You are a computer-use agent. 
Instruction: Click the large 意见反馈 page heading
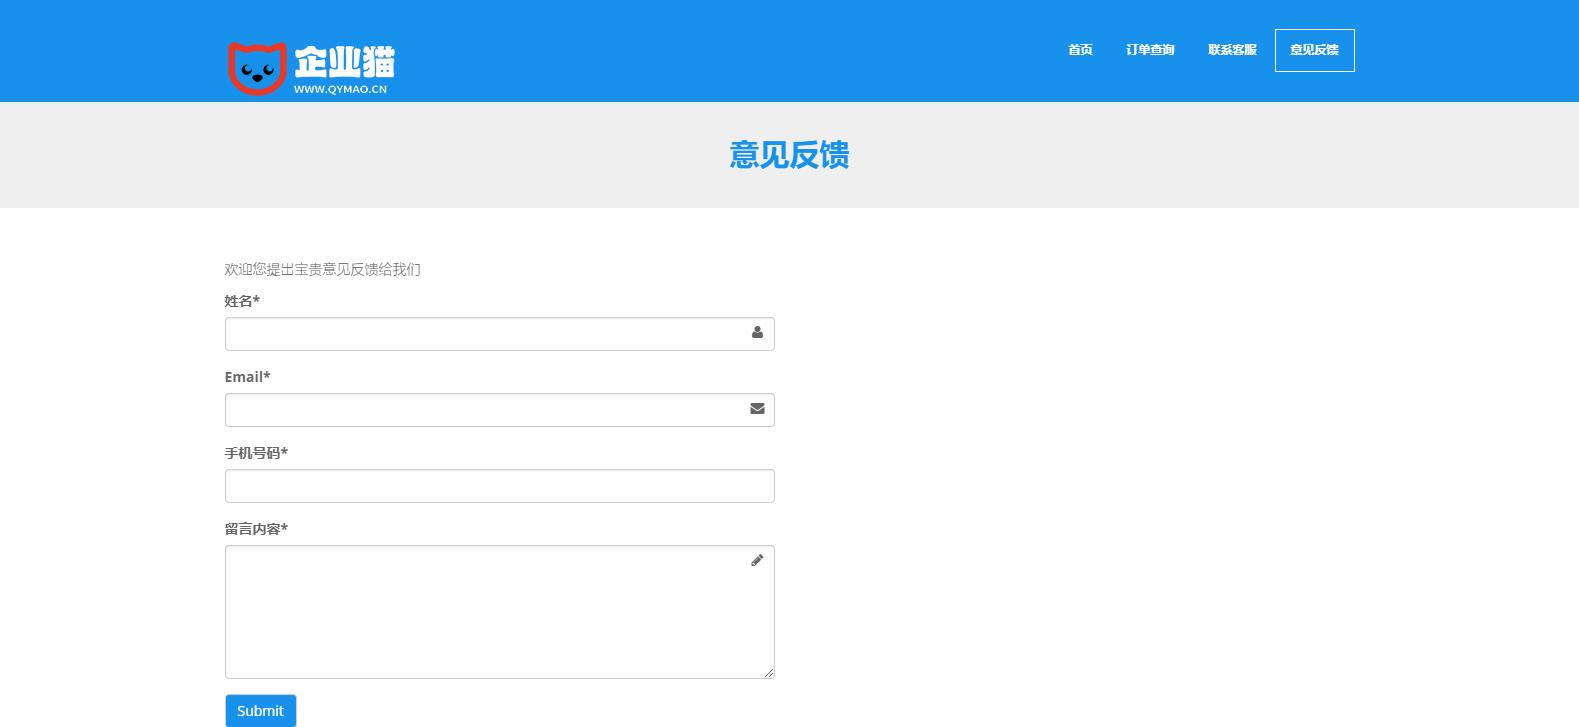point(789,155)
